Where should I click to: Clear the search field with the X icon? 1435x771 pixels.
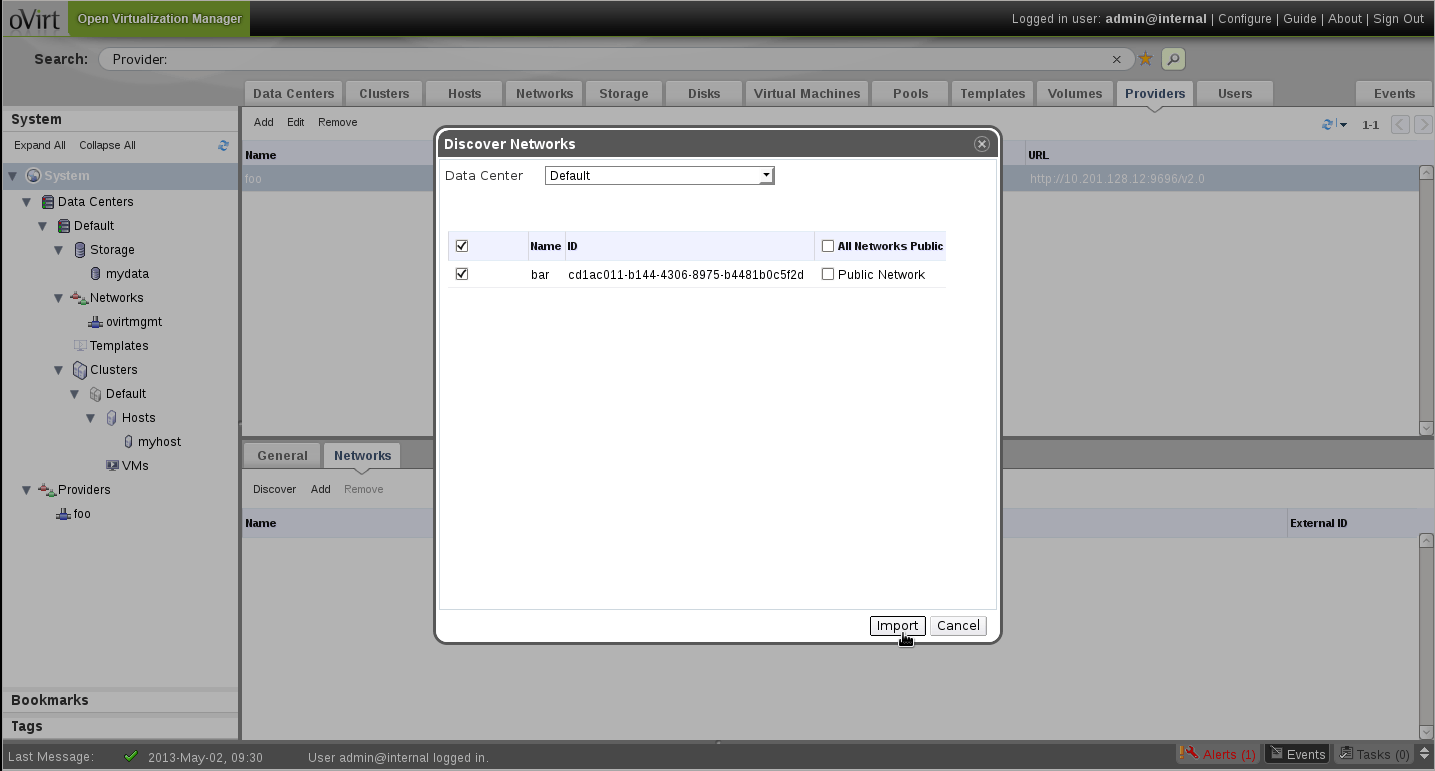(1117, 59)
